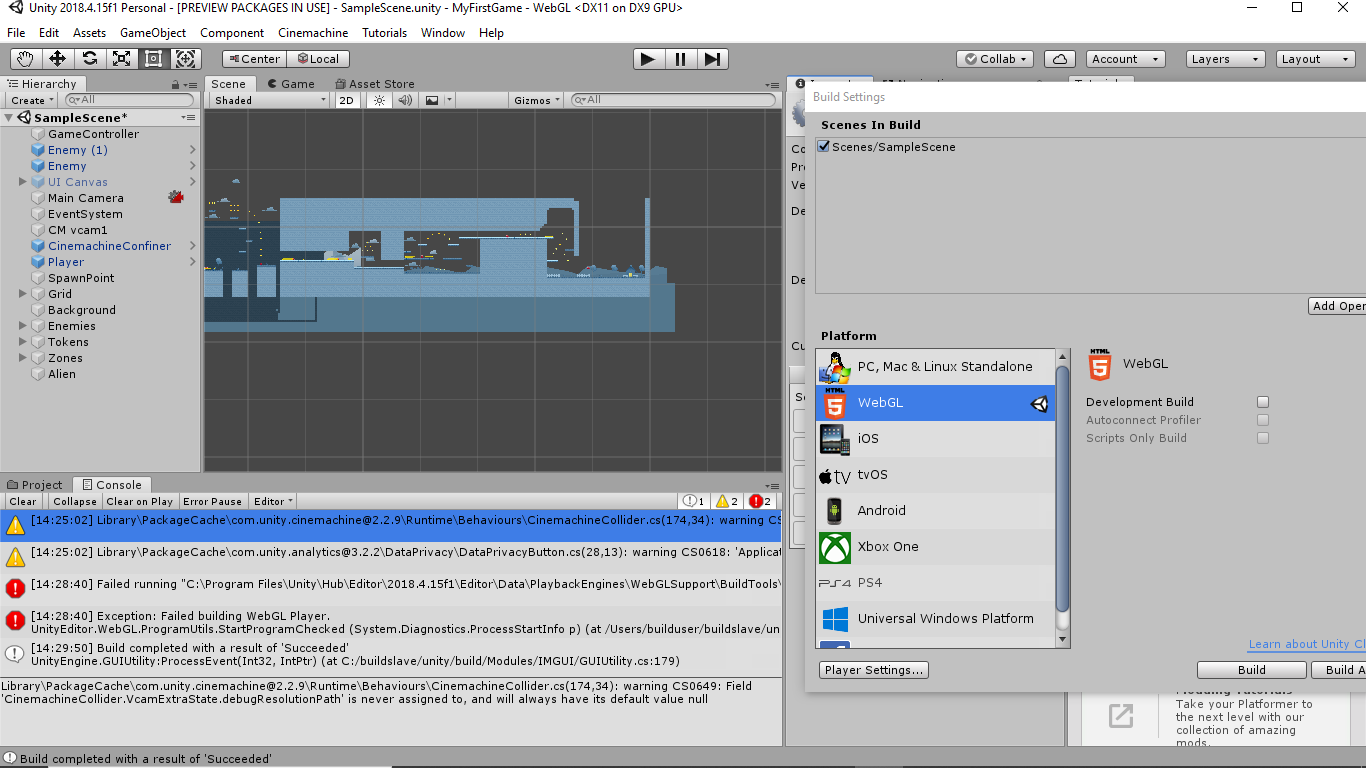Select the Android platform
Image resolution: width=1366 pixels, height=768 pixels.
coord(935,510)
